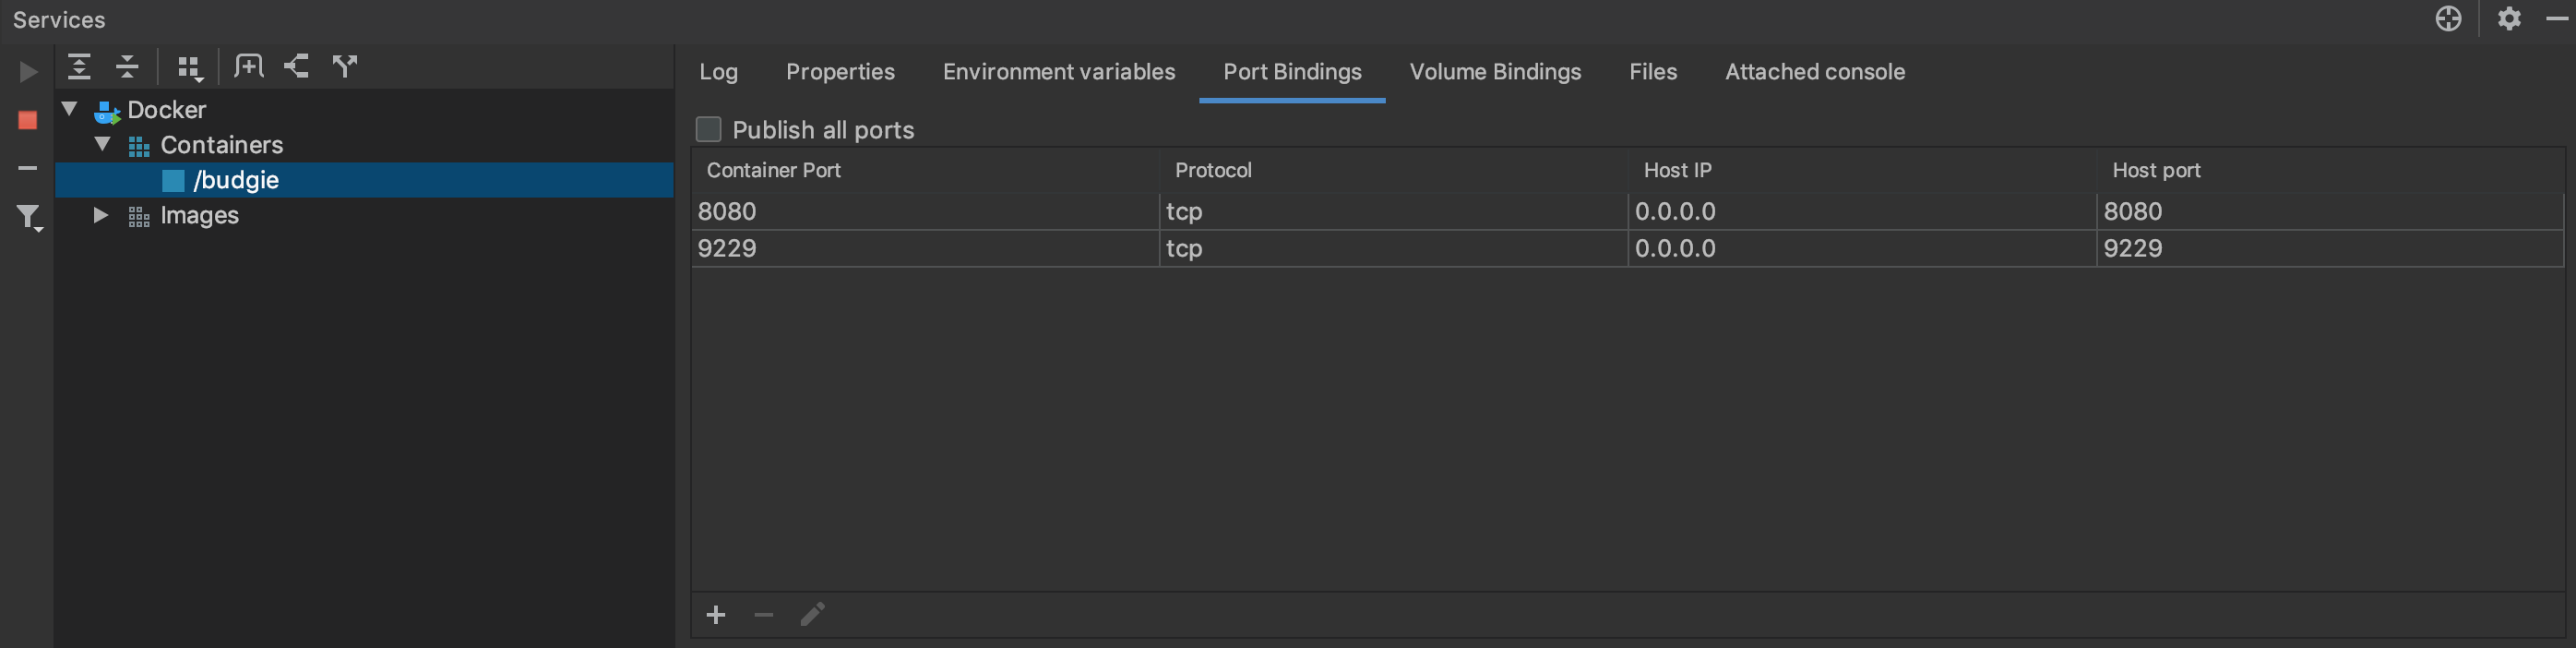Collapse the Docker tree node

point(68,109)
